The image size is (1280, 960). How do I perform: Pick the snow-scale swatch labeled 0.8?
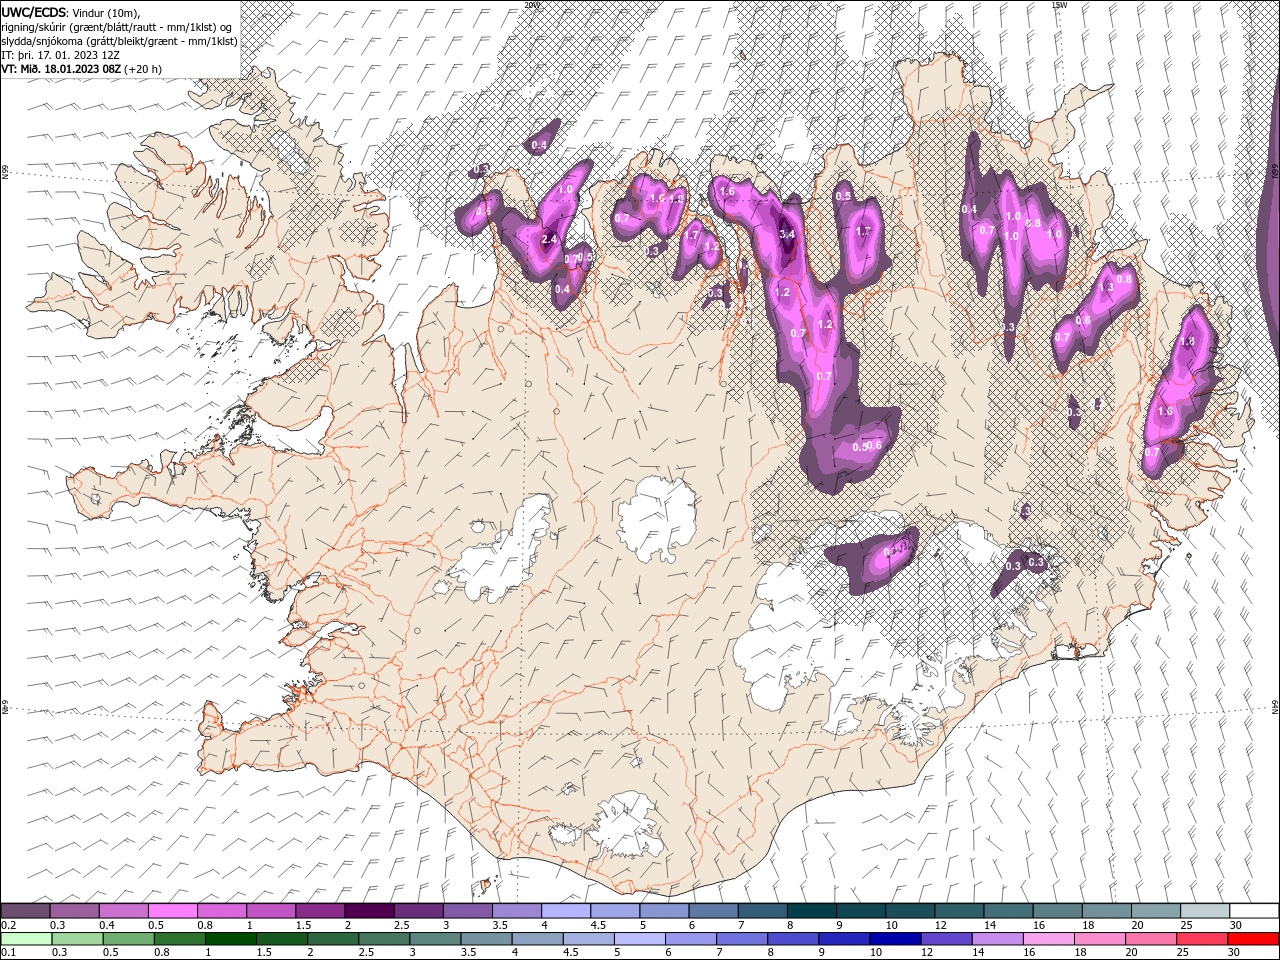click(222, 911)
